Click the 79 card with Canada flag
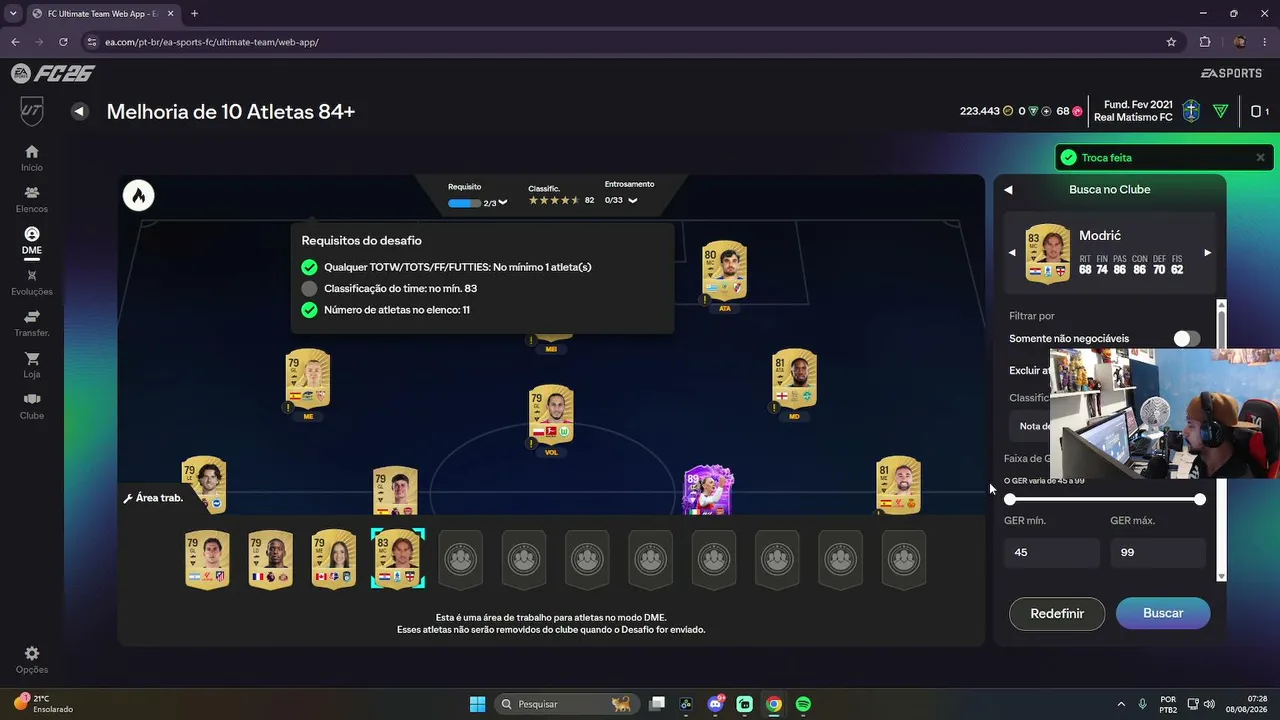The width and height of the screenshot is (1280, 720). click(334, 559)
